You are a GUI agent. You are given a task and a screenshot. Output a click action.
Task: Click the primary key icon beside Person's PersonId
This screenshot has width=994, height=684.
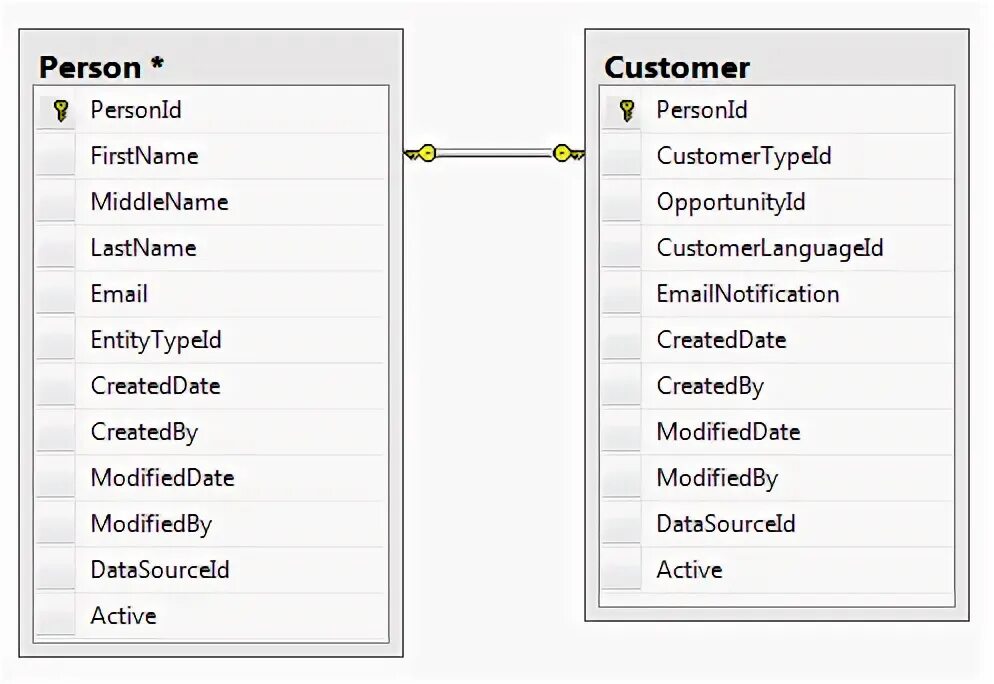click(x=58, y=110)
